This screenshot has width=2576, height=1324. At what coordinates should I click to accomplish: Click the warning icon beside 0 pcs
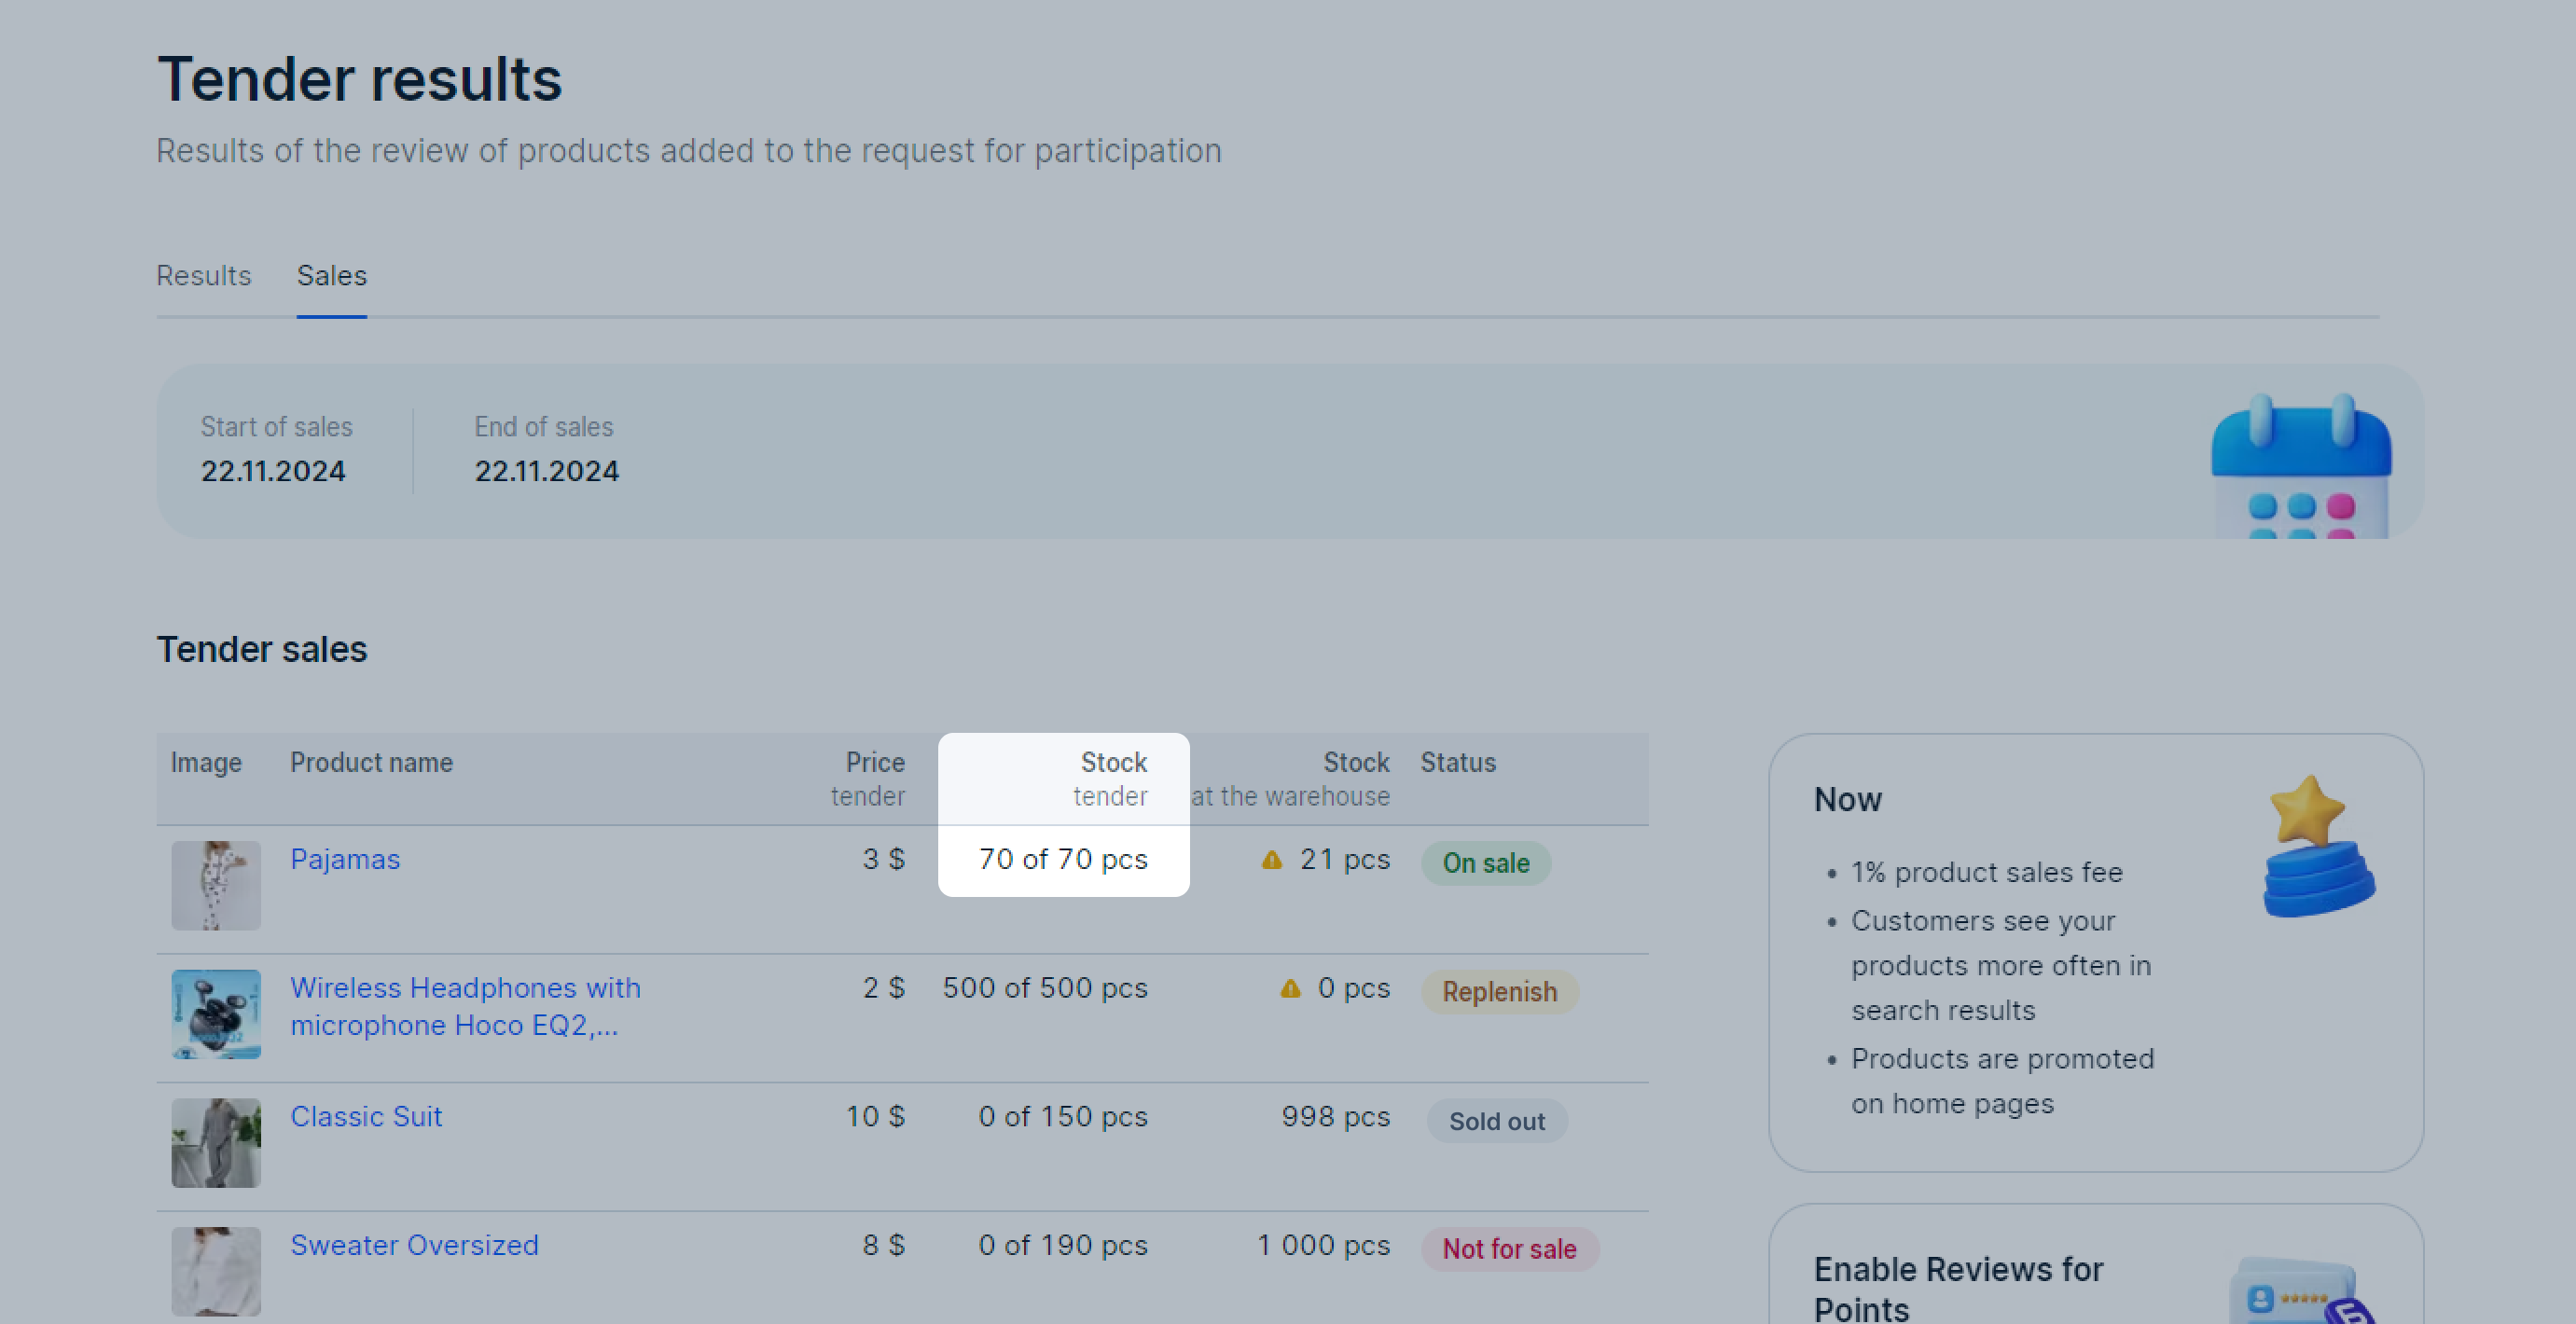click(x=1290, y=989)
